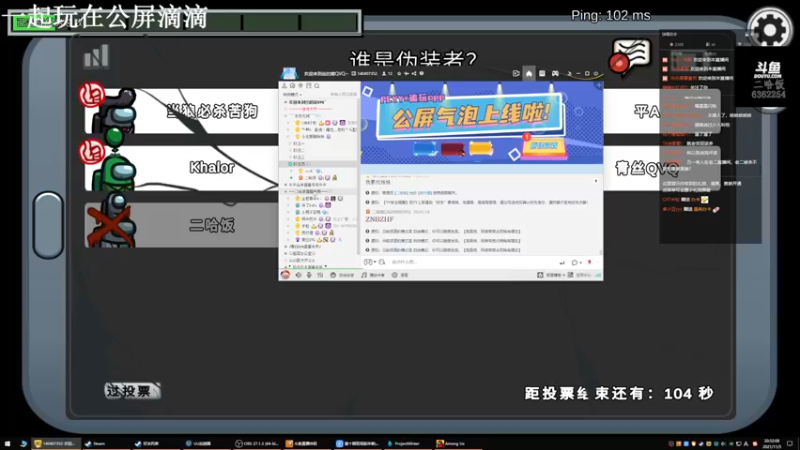Click YY channel share icon
Screen dimensions: 800x450
pos(414,73)
